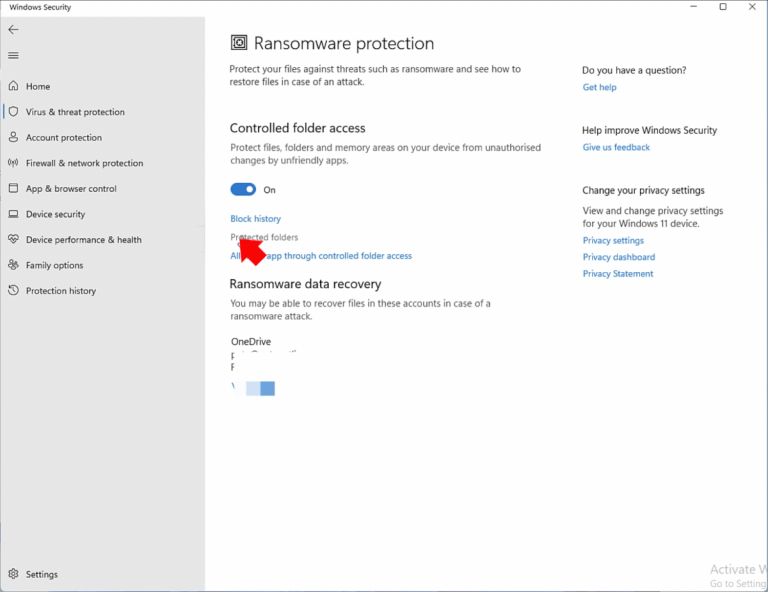Screen dimensions: 768x592
Task: Open the Privacy dashboard link
Action: (x=619, y=257)
